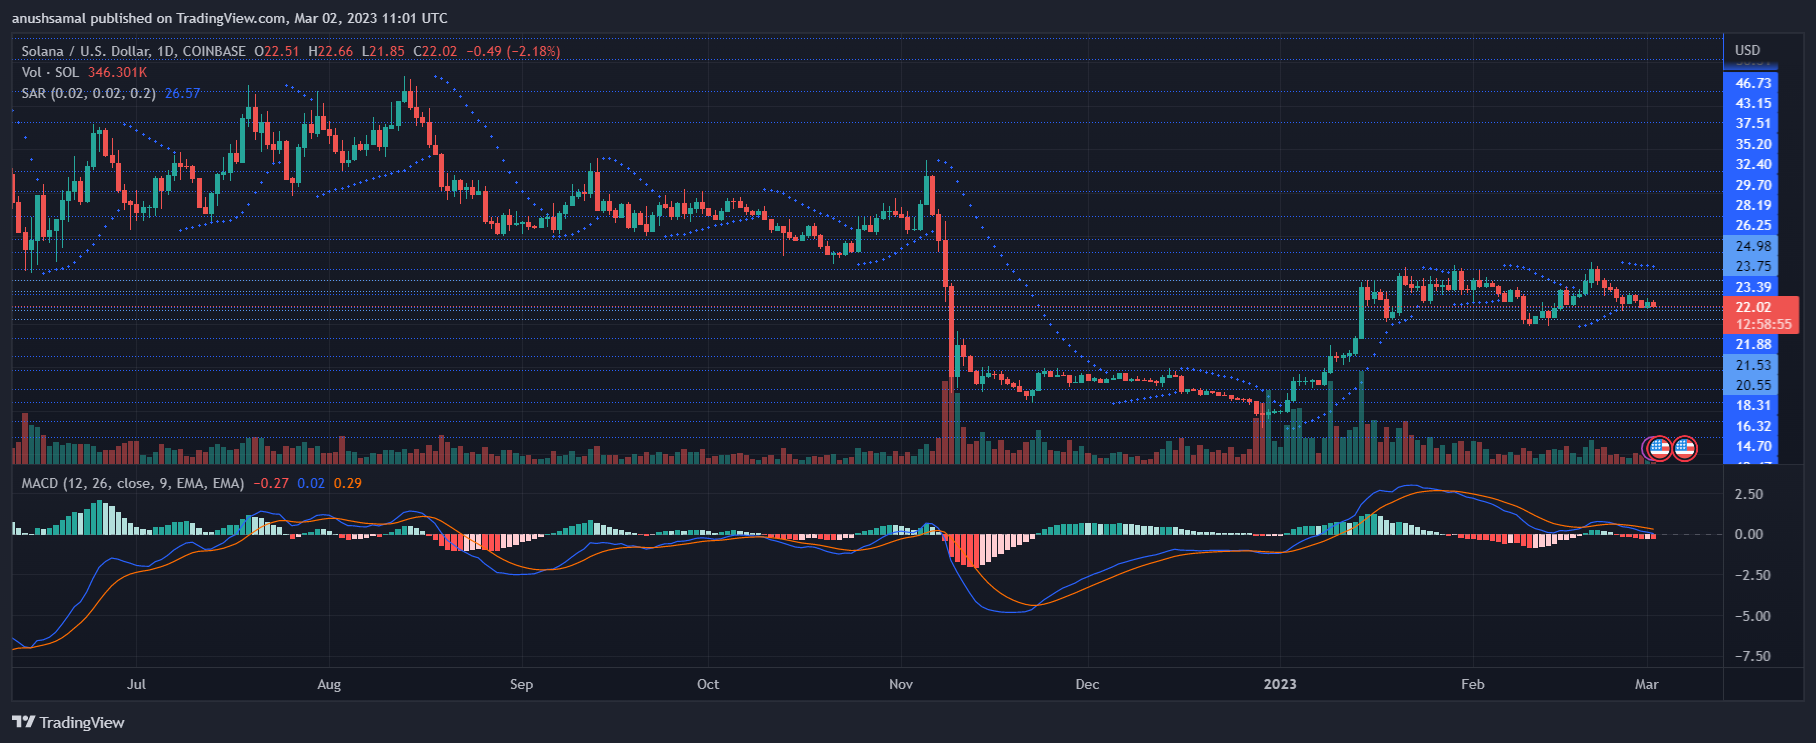
Task: Open the TradingView logo at bottom left
Action: 68,722
